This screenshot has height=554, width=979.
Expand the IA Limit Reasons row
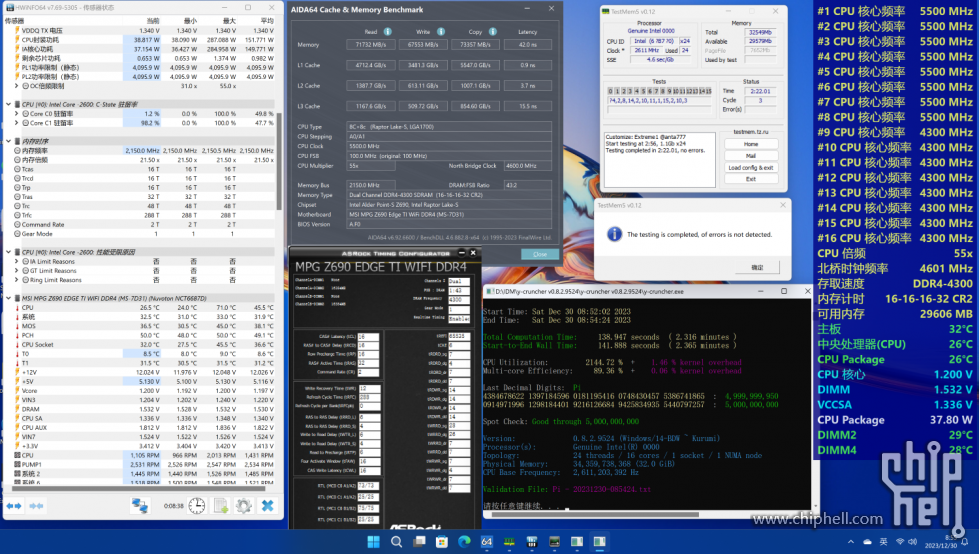(17, 262)
